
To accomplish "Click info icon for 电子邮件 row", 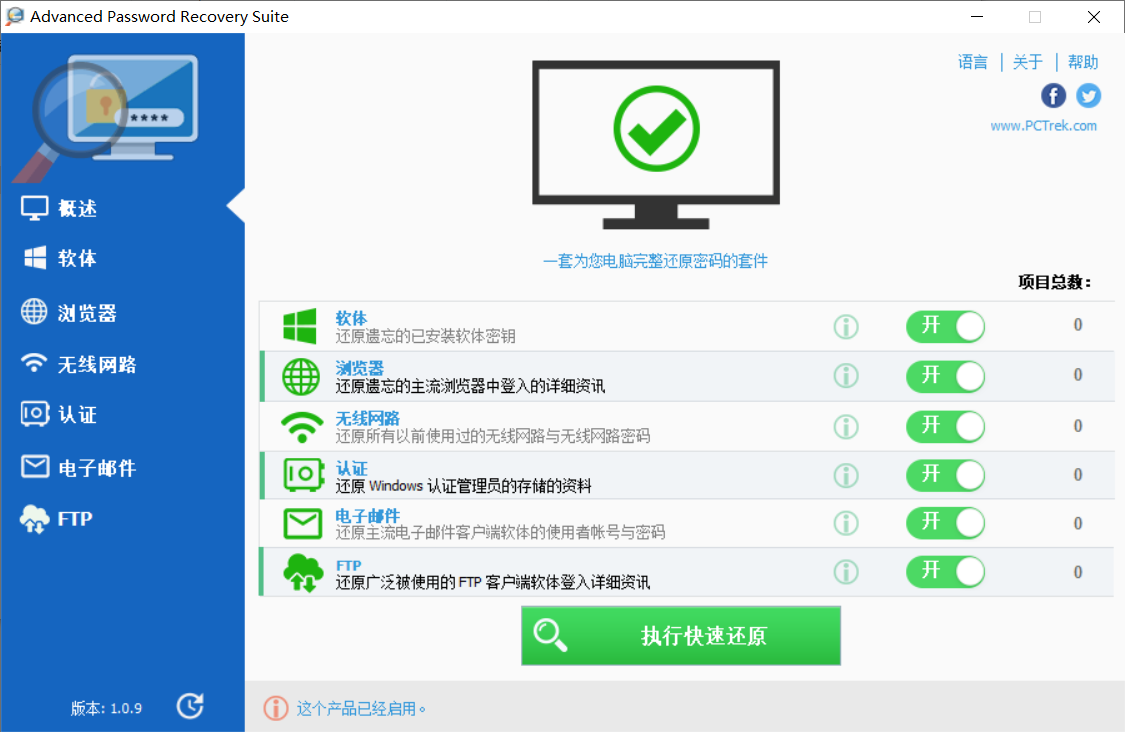I will coord(846,523).
